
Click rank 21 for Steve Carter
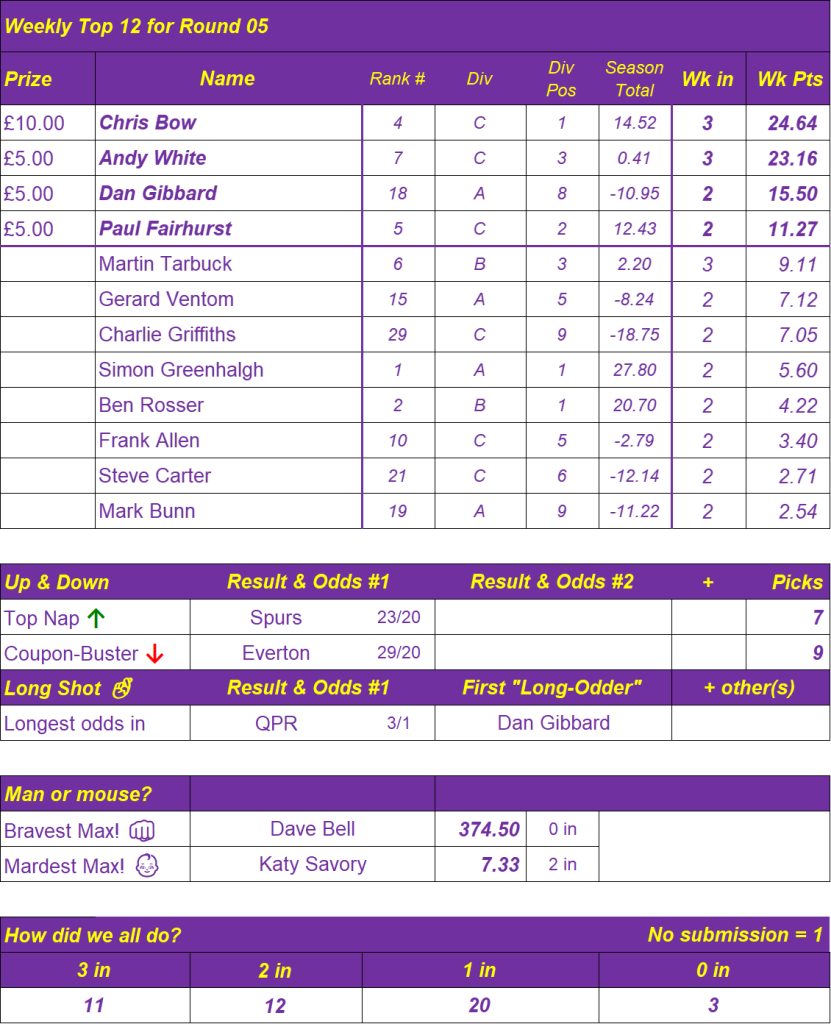click(x=397, y=475)
